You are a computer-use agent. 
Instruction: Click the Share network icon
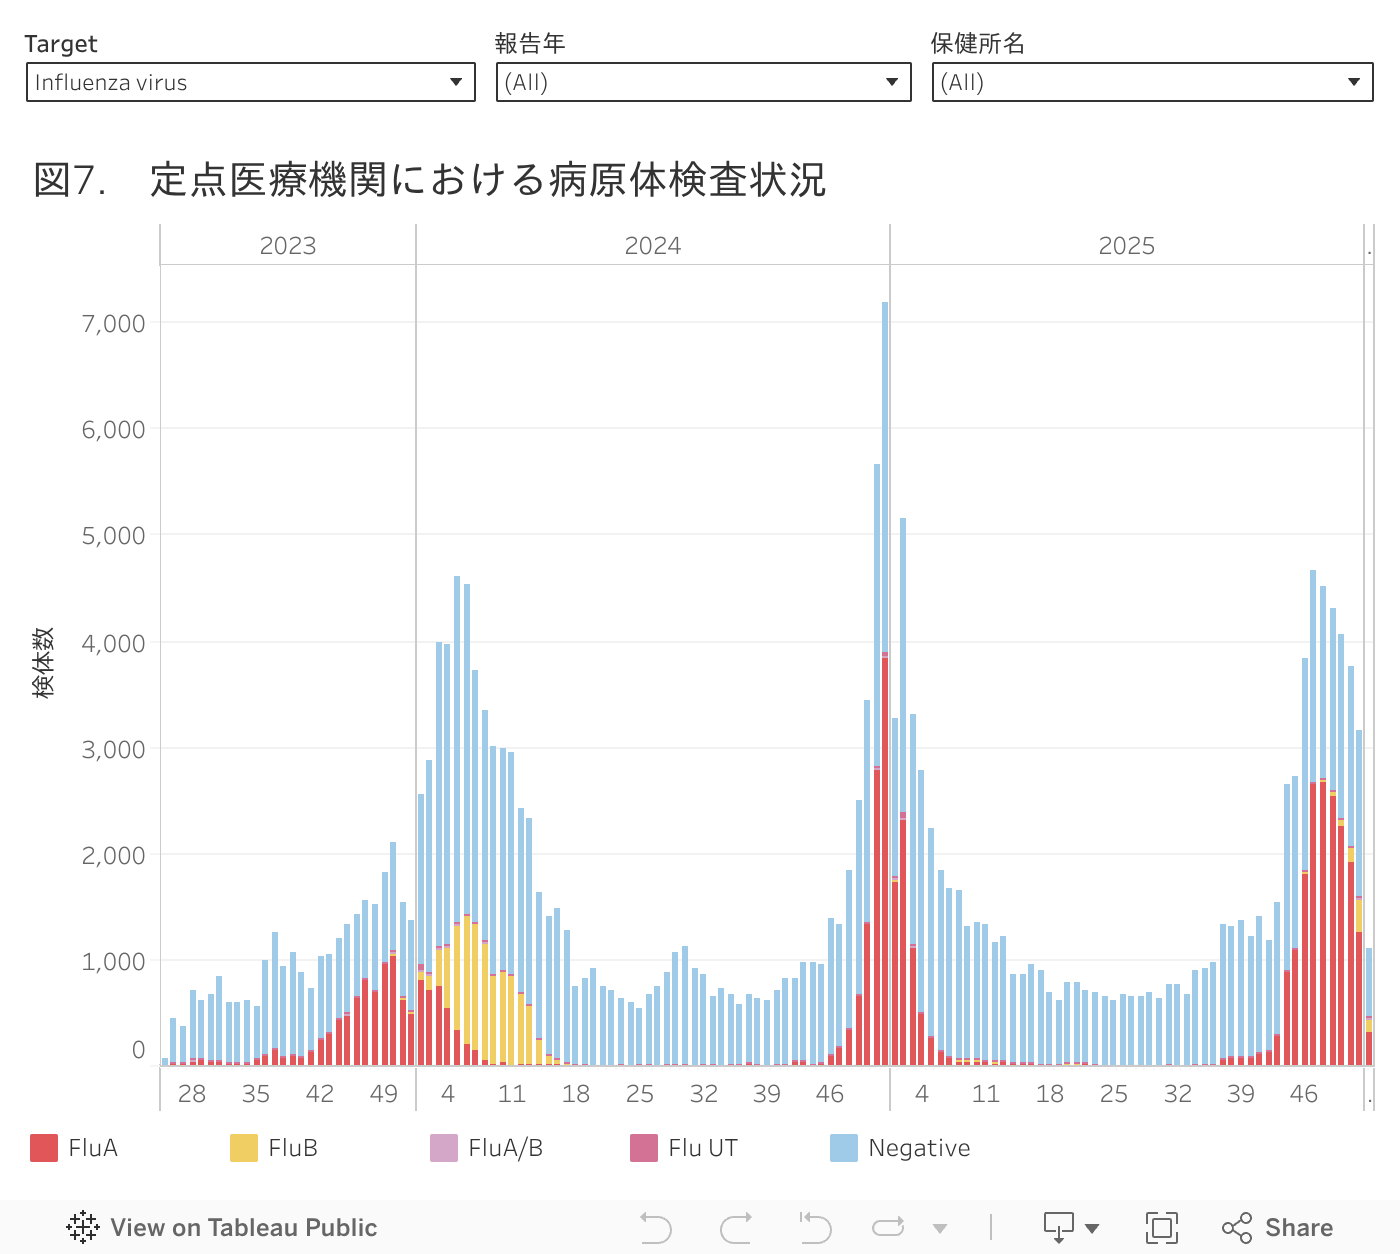[1237, 1227]
